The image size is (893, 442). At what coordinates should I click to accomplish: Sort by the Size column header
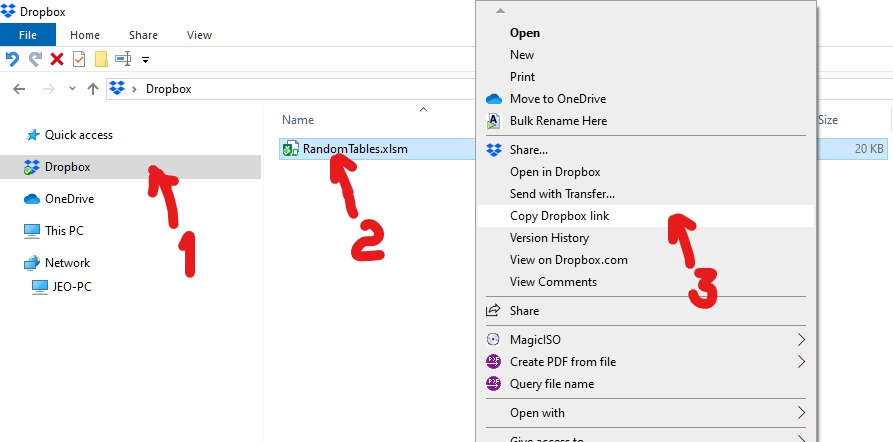coord(828,120)
